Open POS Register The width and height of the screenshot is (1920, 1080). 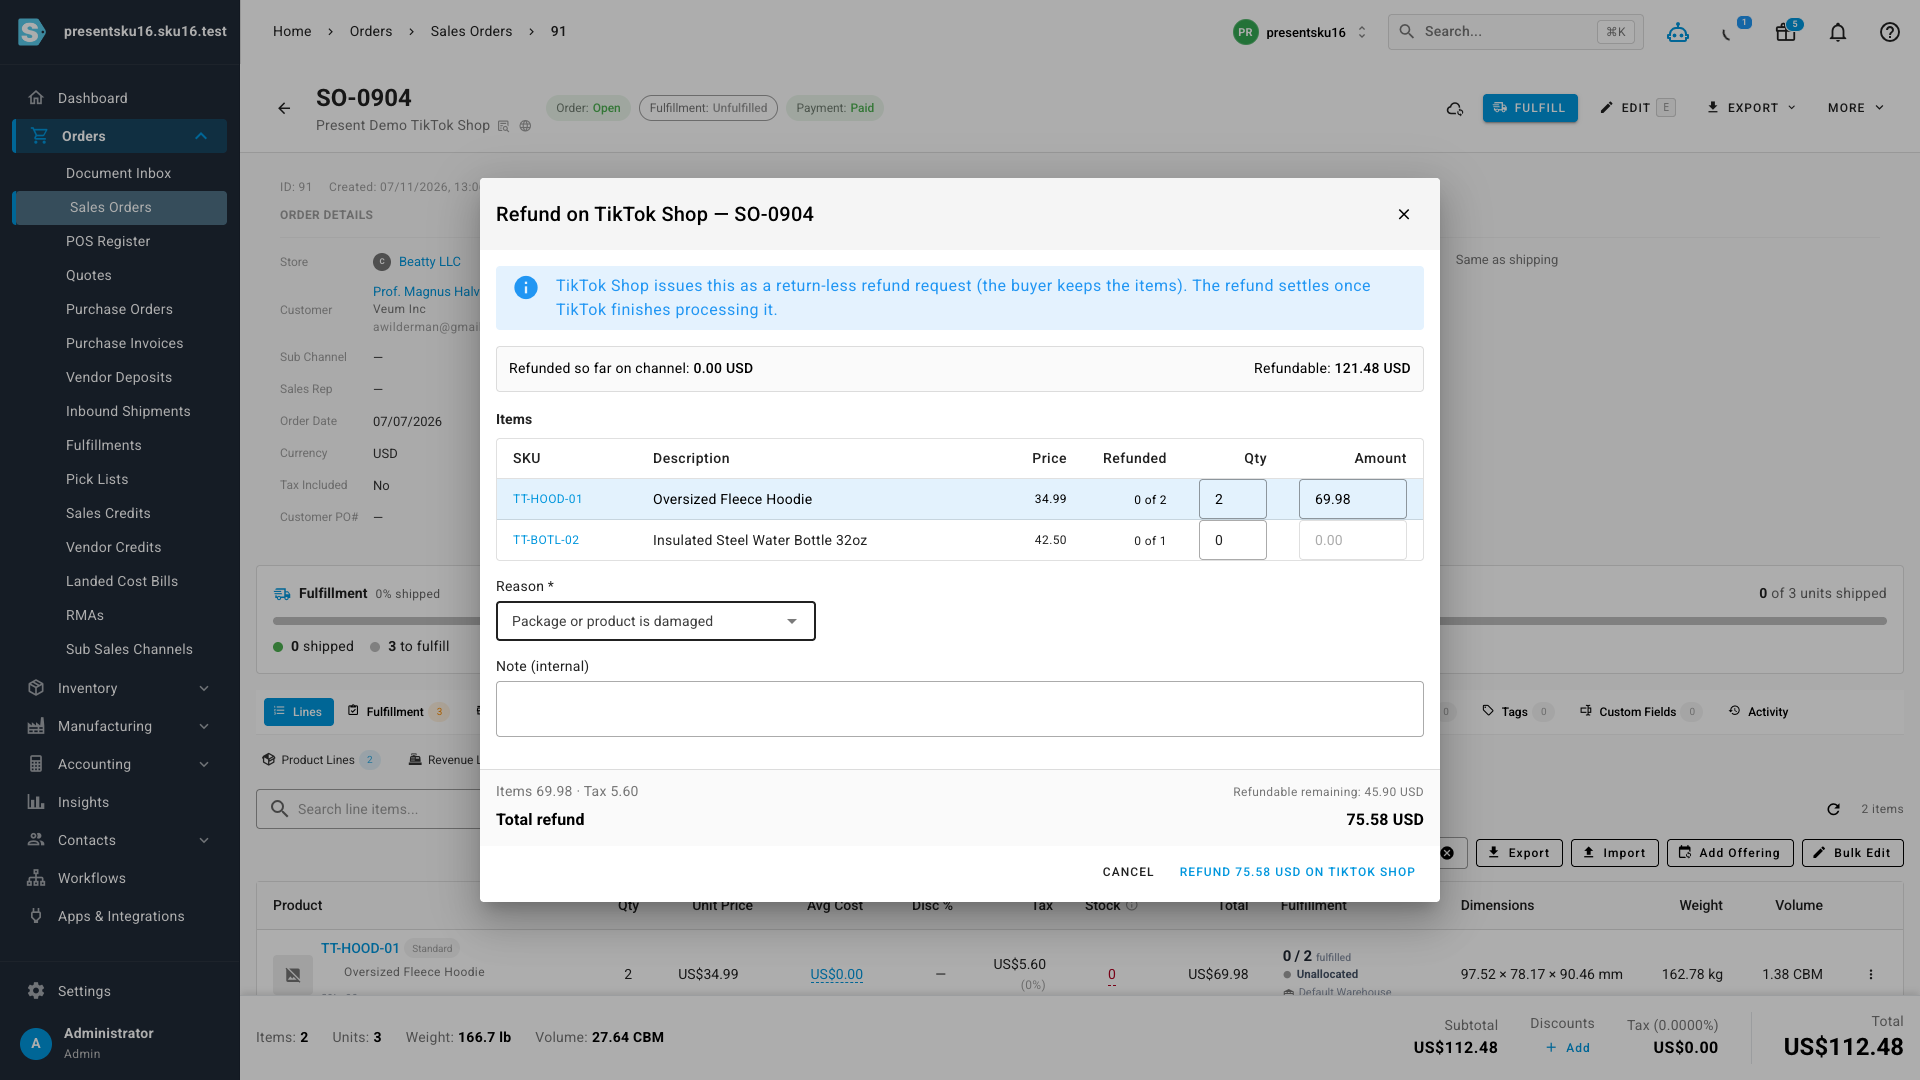pyautogui.click(x=108, y=241)
